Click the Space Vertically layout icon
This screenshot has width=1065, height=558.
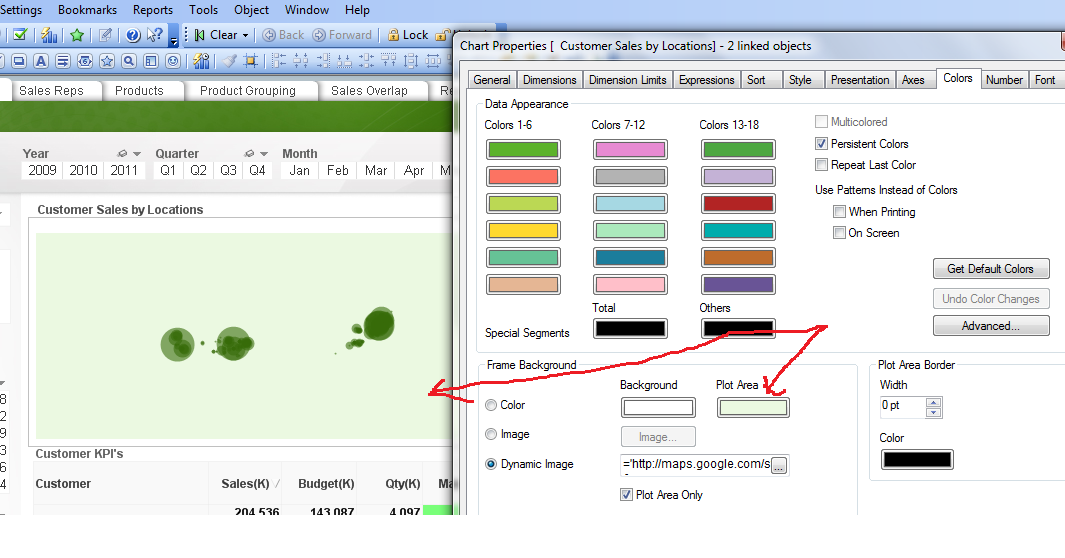[410, 60]
